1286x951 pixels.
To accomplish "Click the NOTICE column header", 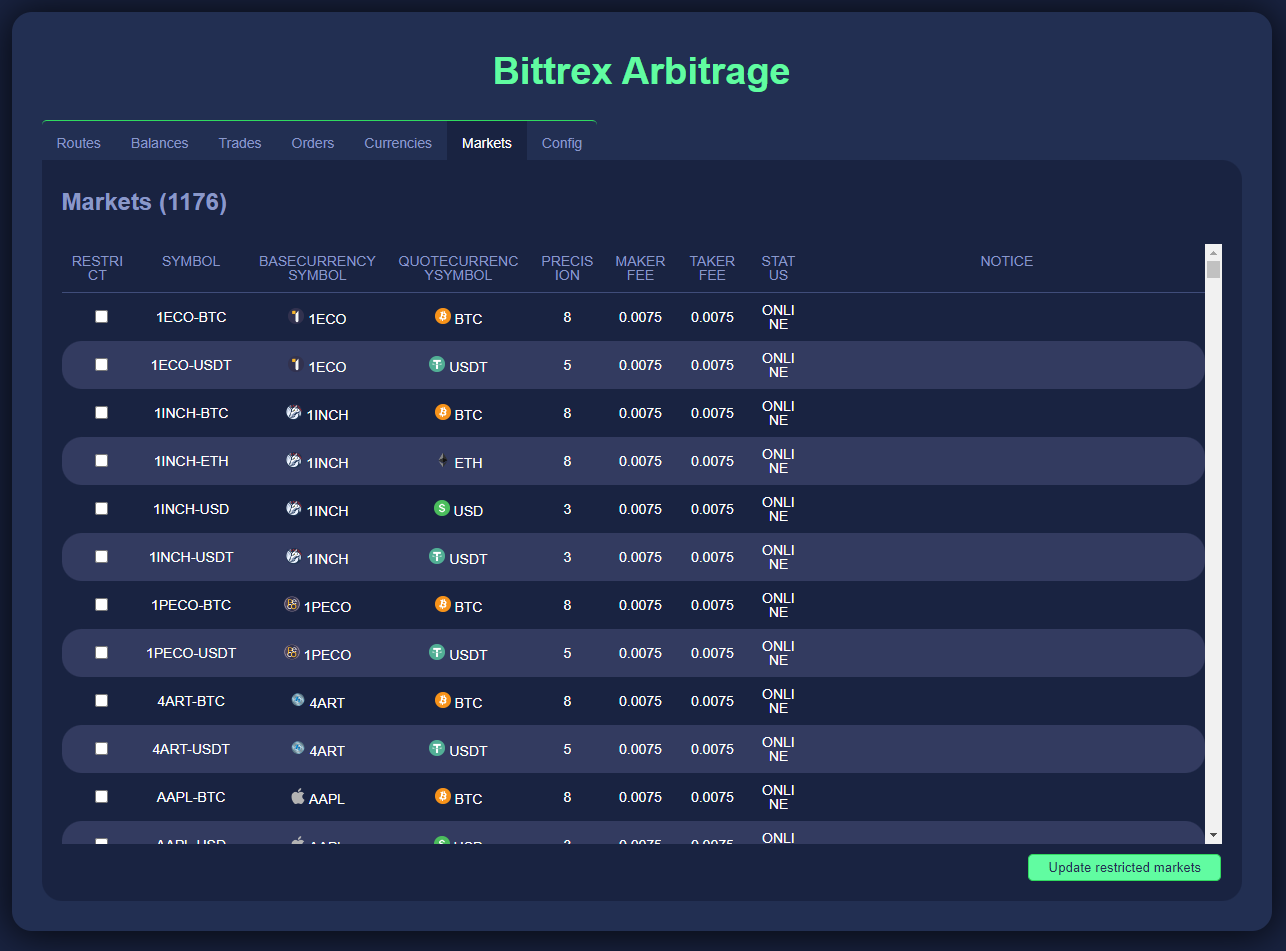I will 1007,261.
